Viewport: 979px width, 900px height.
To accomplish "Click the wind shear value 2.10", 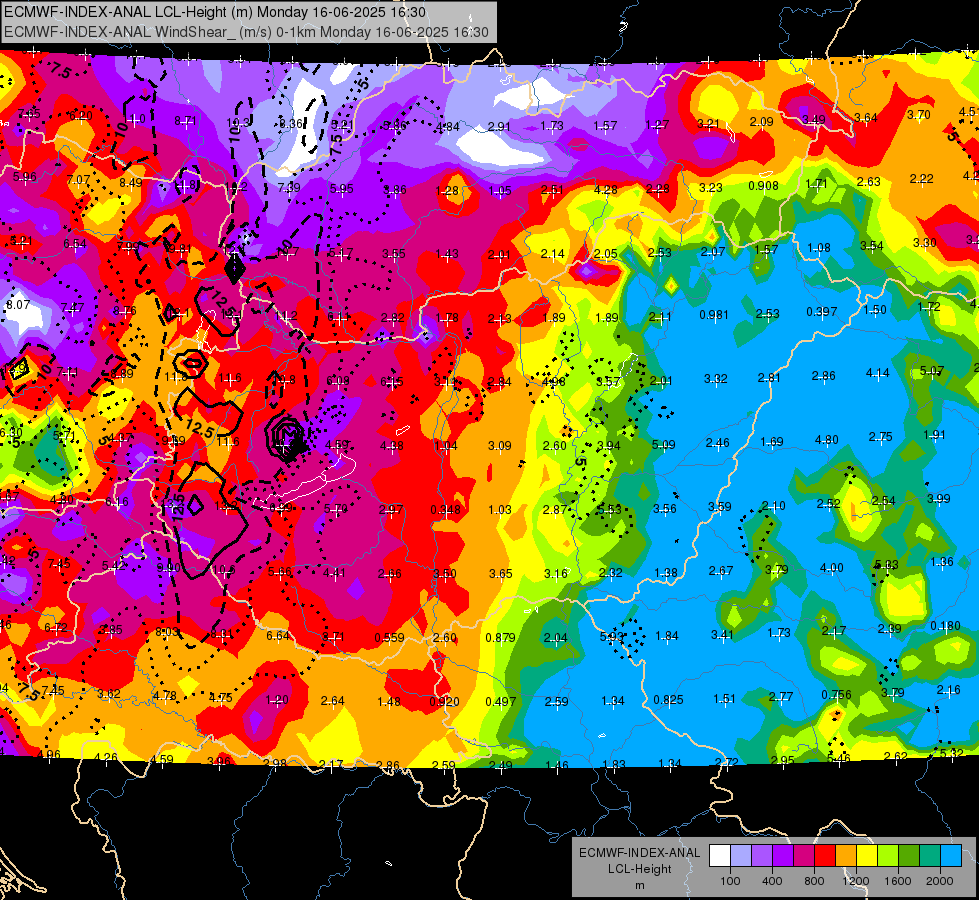I will 774,505.
